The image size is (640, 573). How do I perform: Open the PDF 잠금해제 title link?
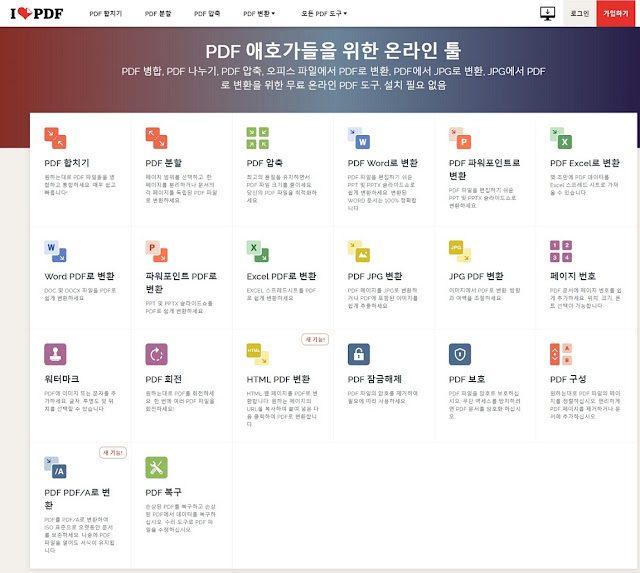coord(375,379)
